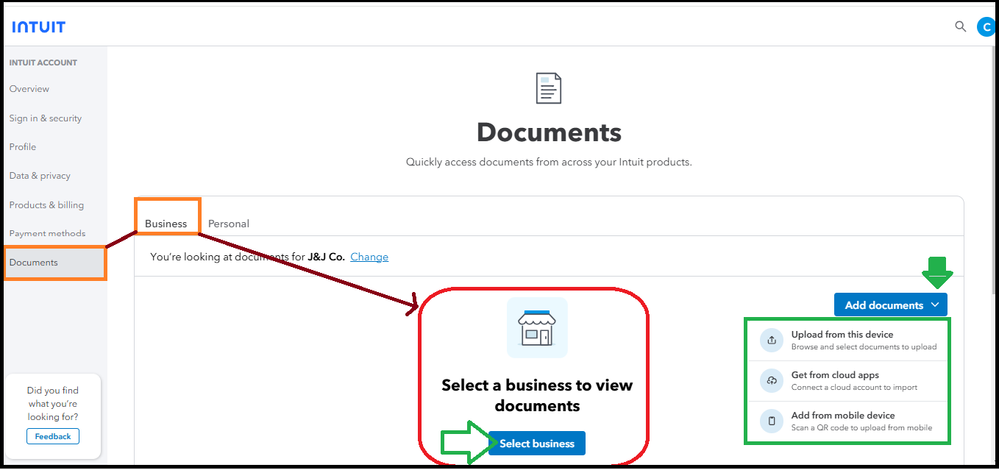Click "Scan a QR code to upload from mobile" text
Image resolution: width=999 pixels, height=470 pixels.
point(862,427)
